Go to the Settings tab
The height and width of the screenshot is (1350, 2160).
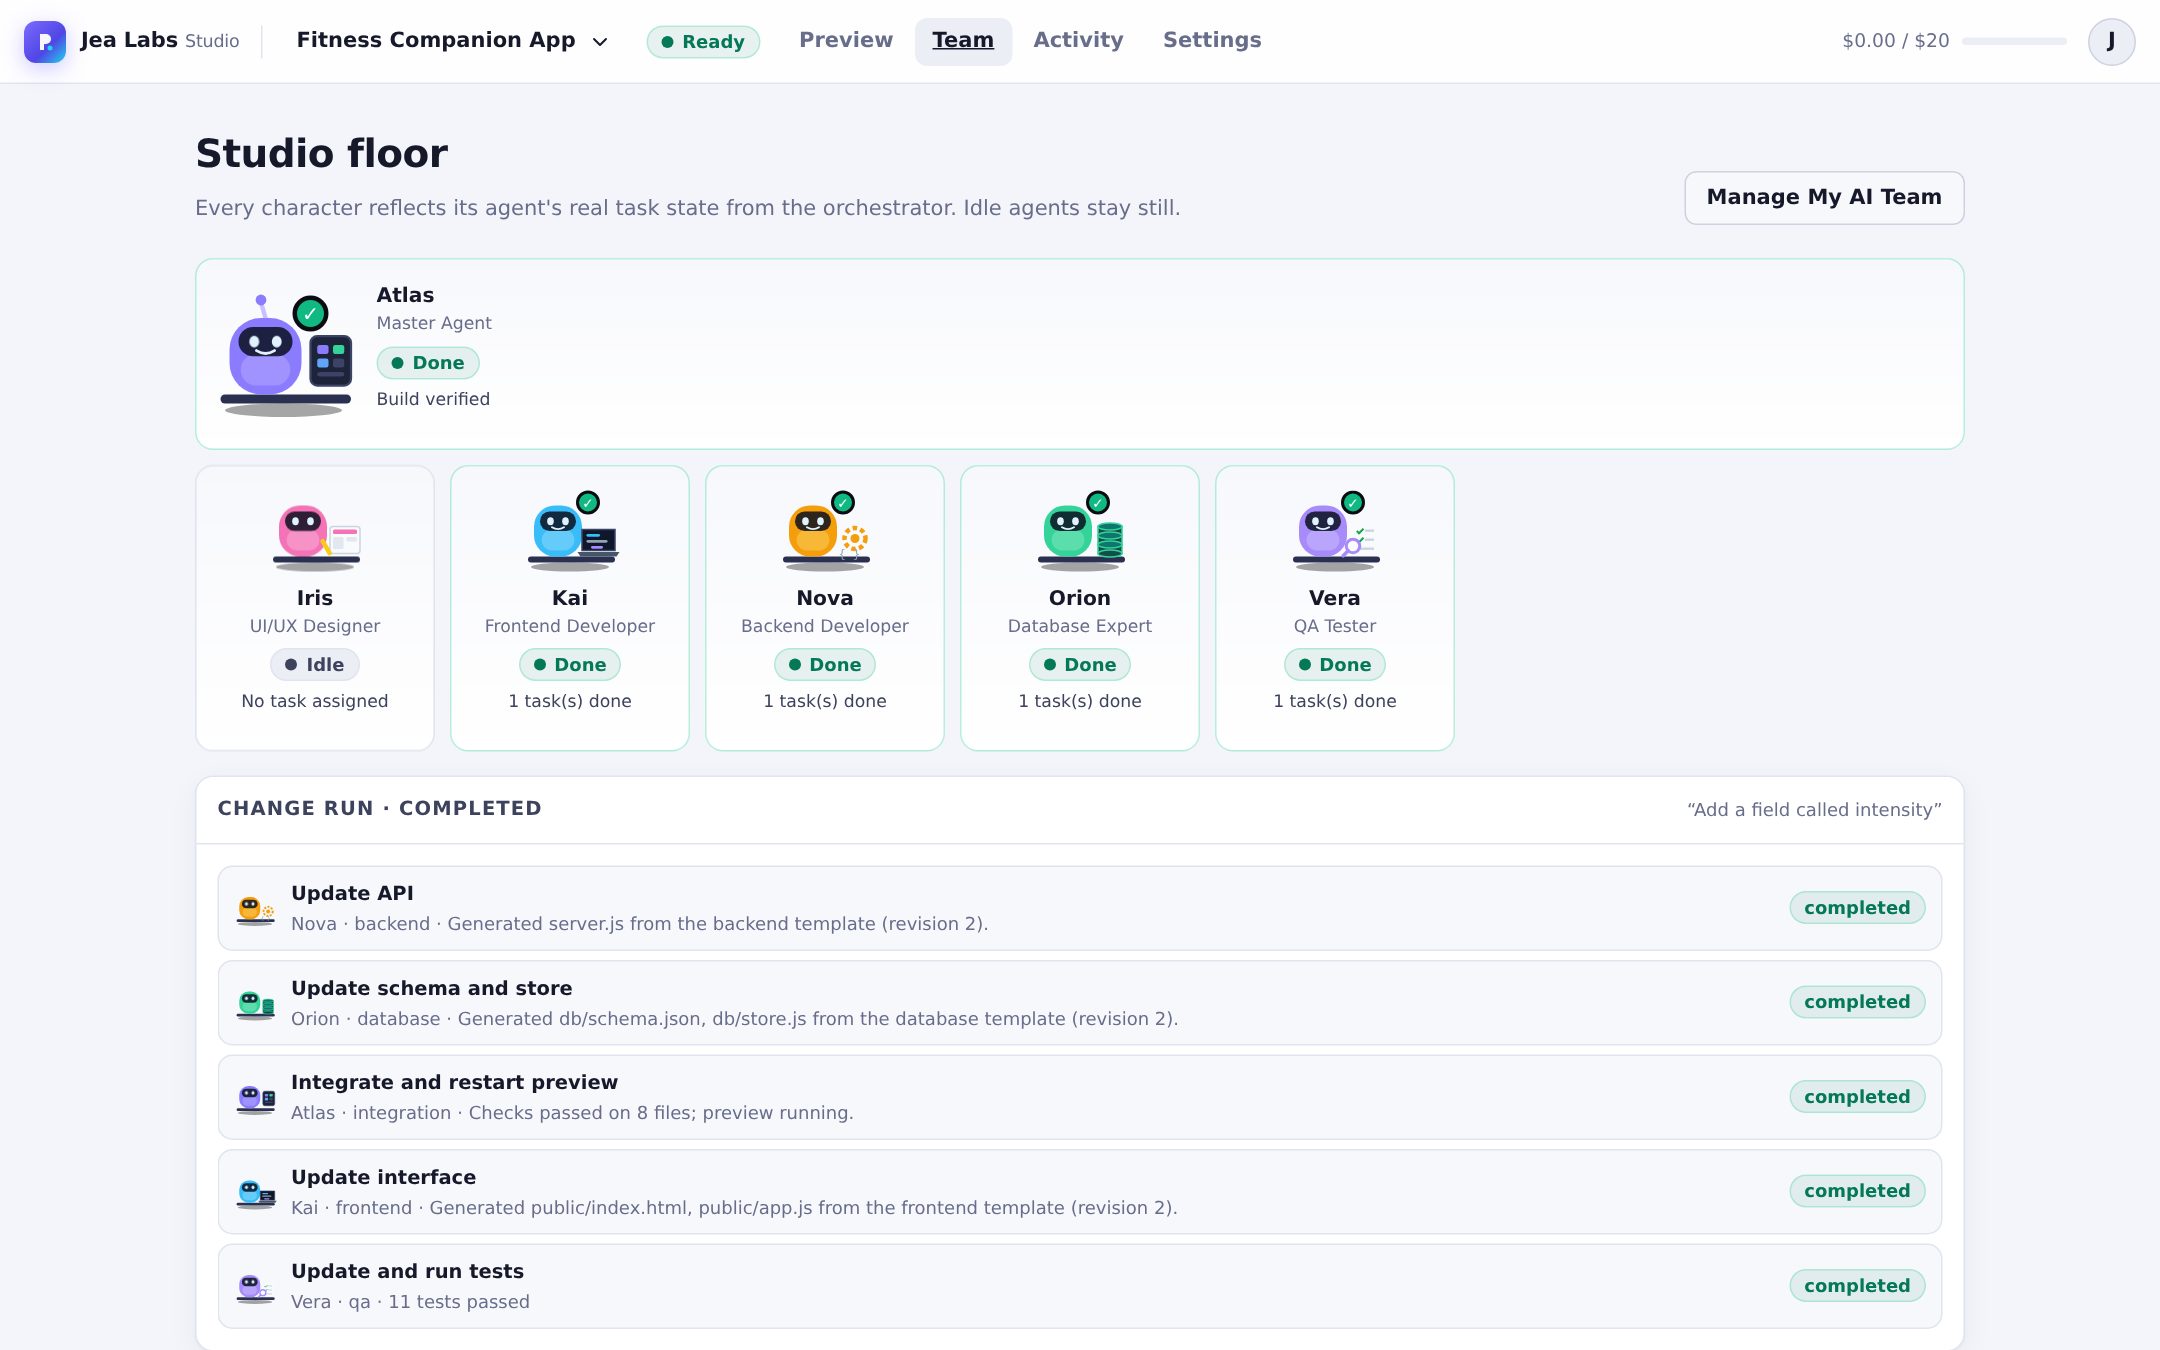tap(1212, 41)
